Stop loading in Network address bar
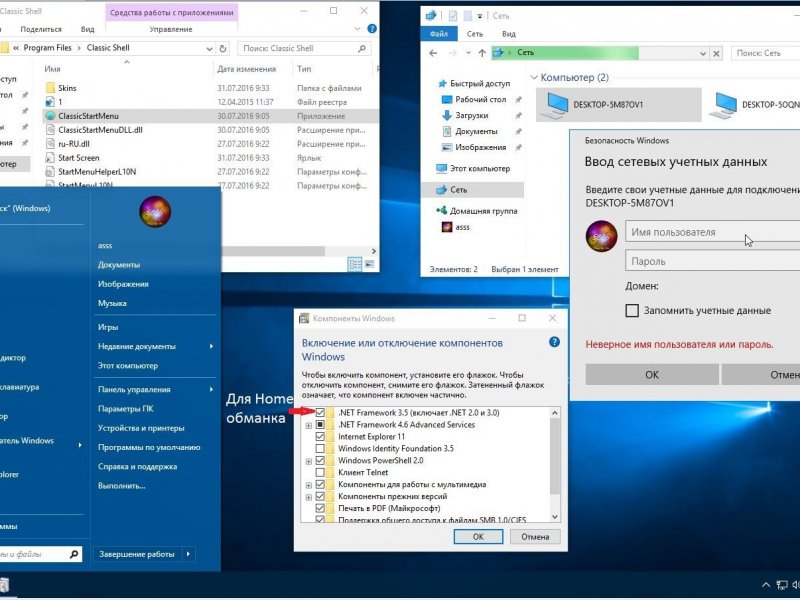The image size is (800, 600). tap(716, 53)
